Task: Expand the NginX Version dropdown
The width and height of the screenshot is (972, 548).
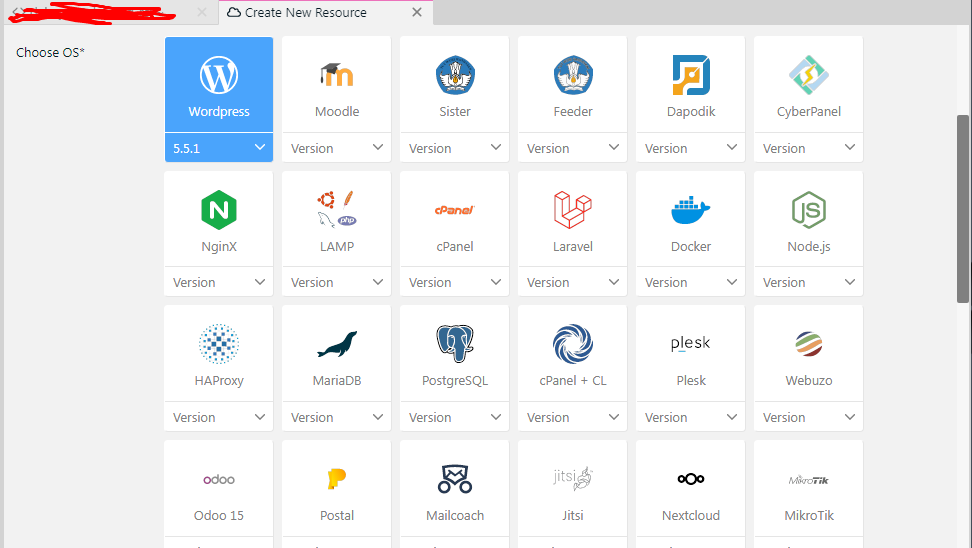Action: click(219, 282)
